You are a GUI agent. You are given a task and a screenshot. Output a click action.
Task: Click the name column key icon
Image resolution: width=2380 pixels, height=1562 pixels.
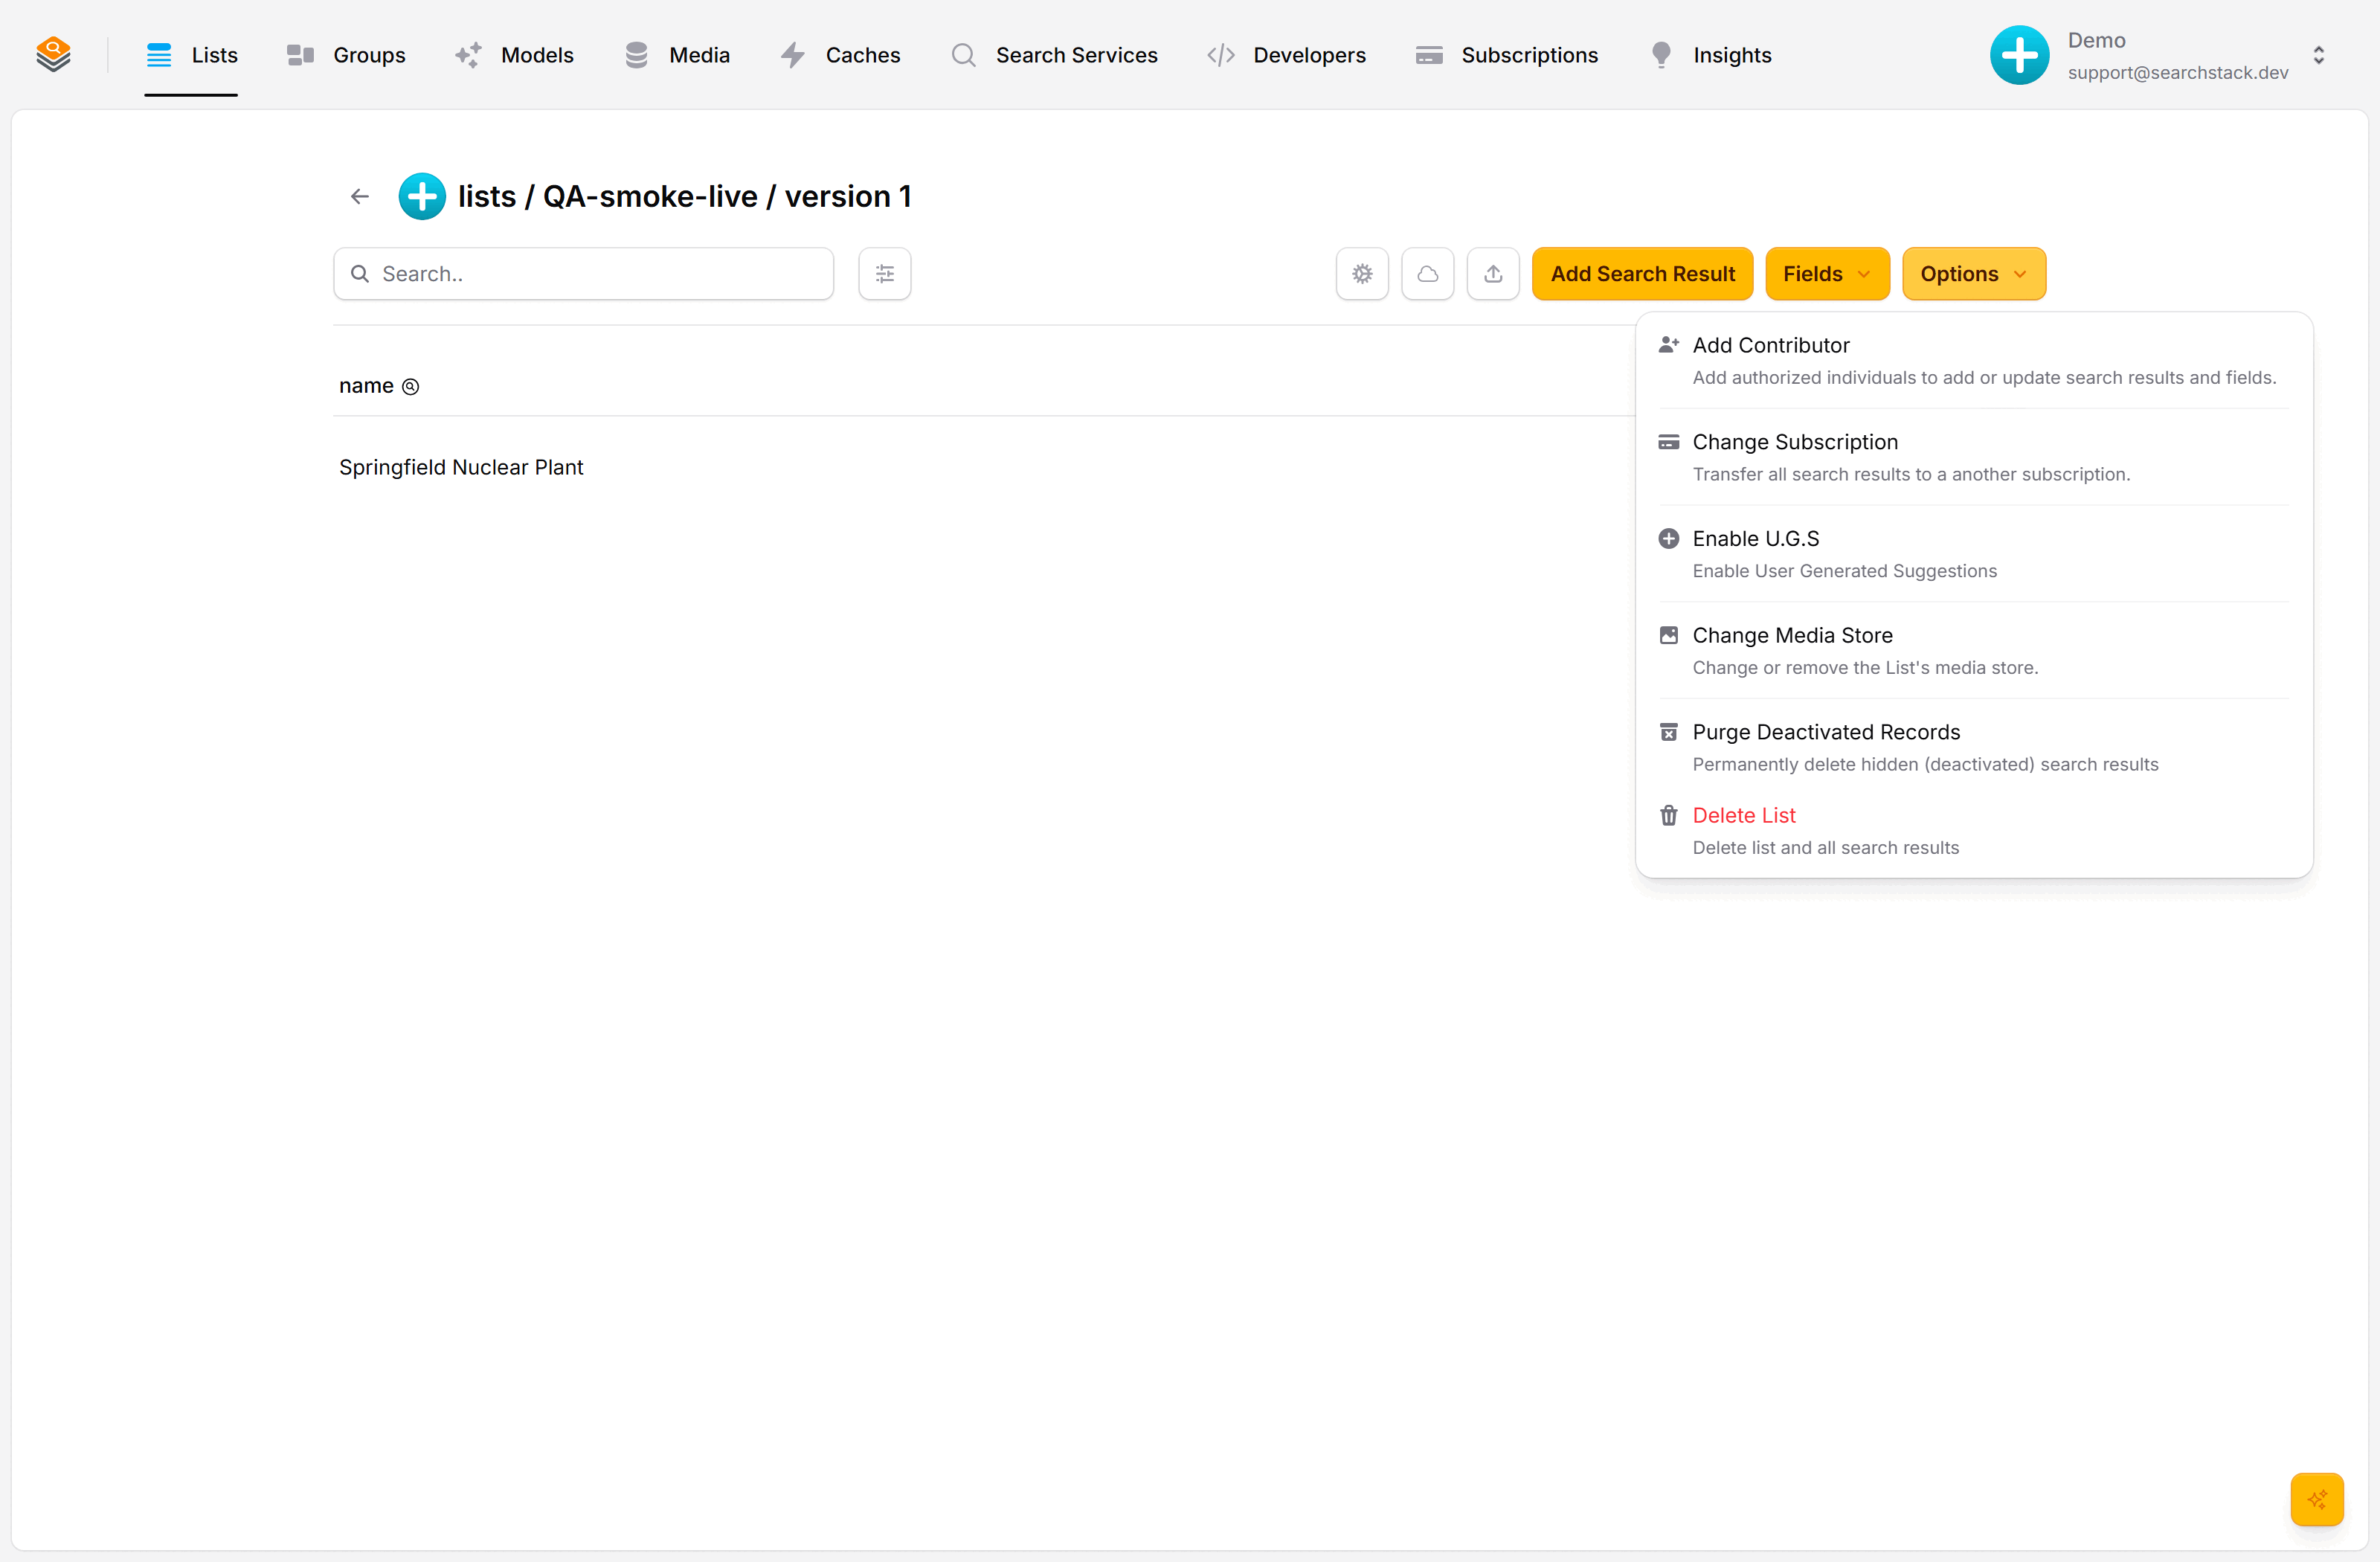coord(410,387)
